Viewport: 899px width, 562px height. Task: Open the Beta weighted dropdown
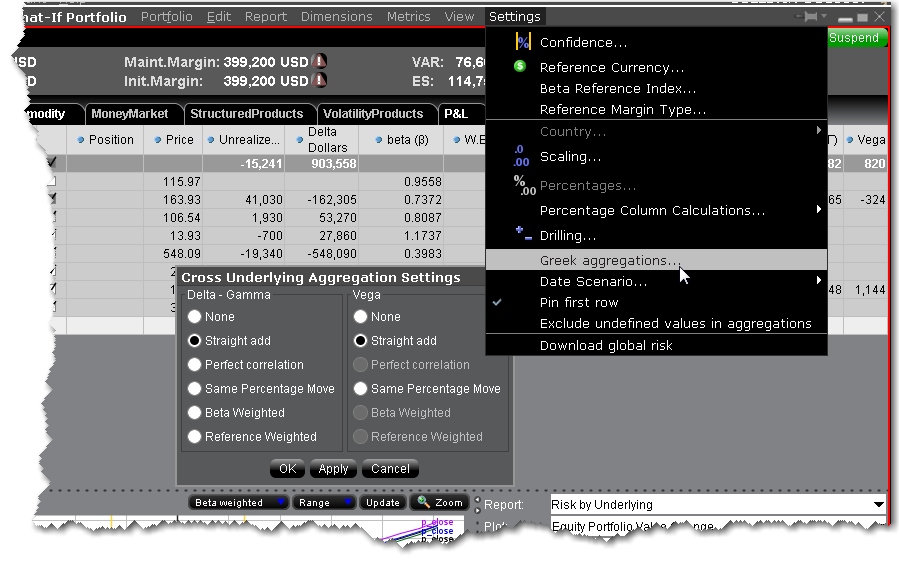(x=239, y=503)
